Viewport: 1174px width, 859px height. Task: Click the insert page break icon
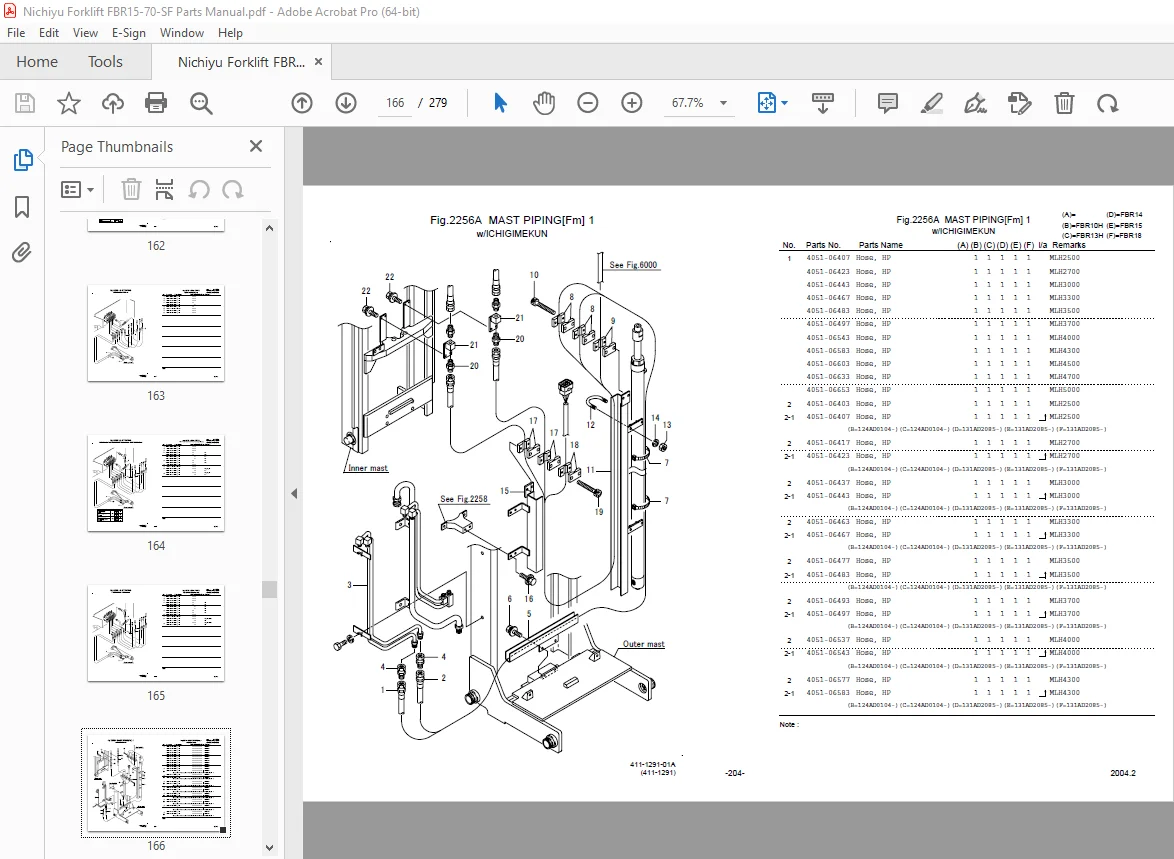point(164,189)
